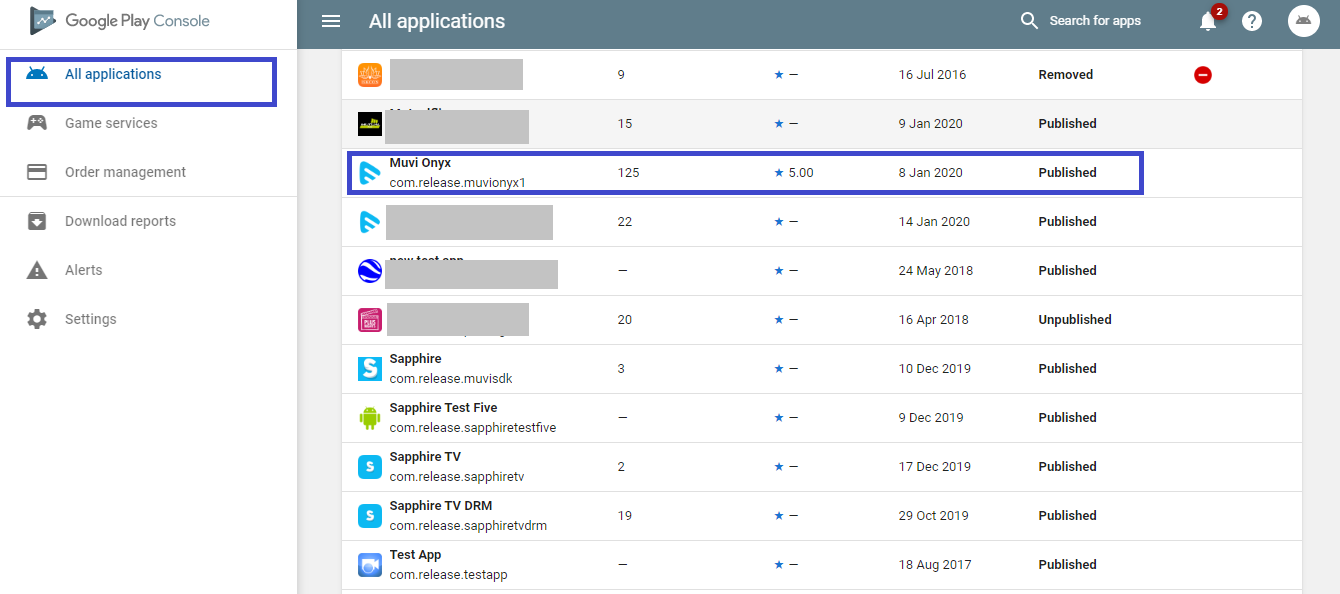The height and width of the screenshot is (594, 1340).
Task: Open Download reports in sidebar
Action: click(x=148, y=221)
